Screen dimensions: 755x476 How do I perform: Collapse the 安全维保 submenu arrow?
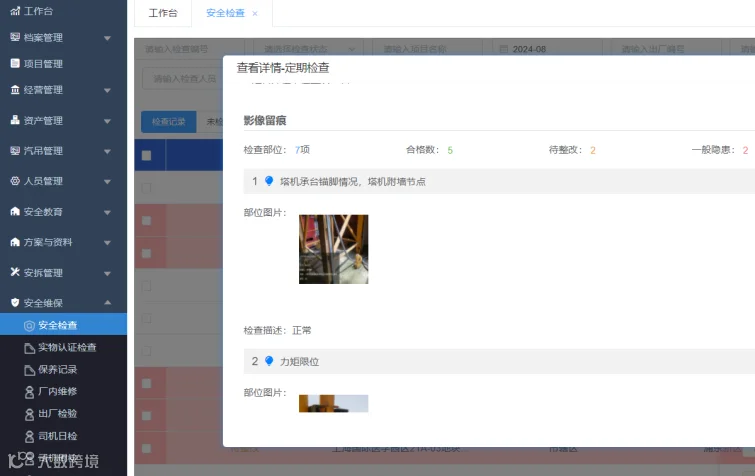click(x=107, y=303)
